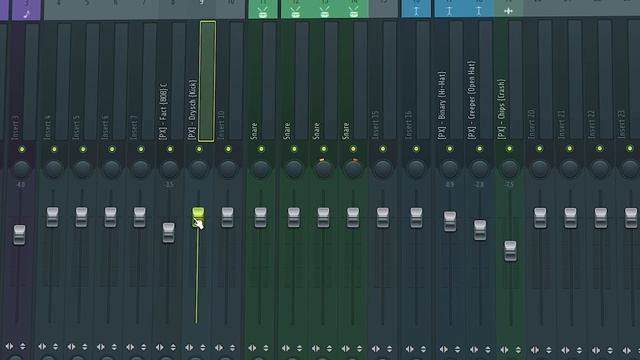Mute the Chips (Crash) track
The width and height of the screenshot is (640, 360).
[x=509, y=149]
